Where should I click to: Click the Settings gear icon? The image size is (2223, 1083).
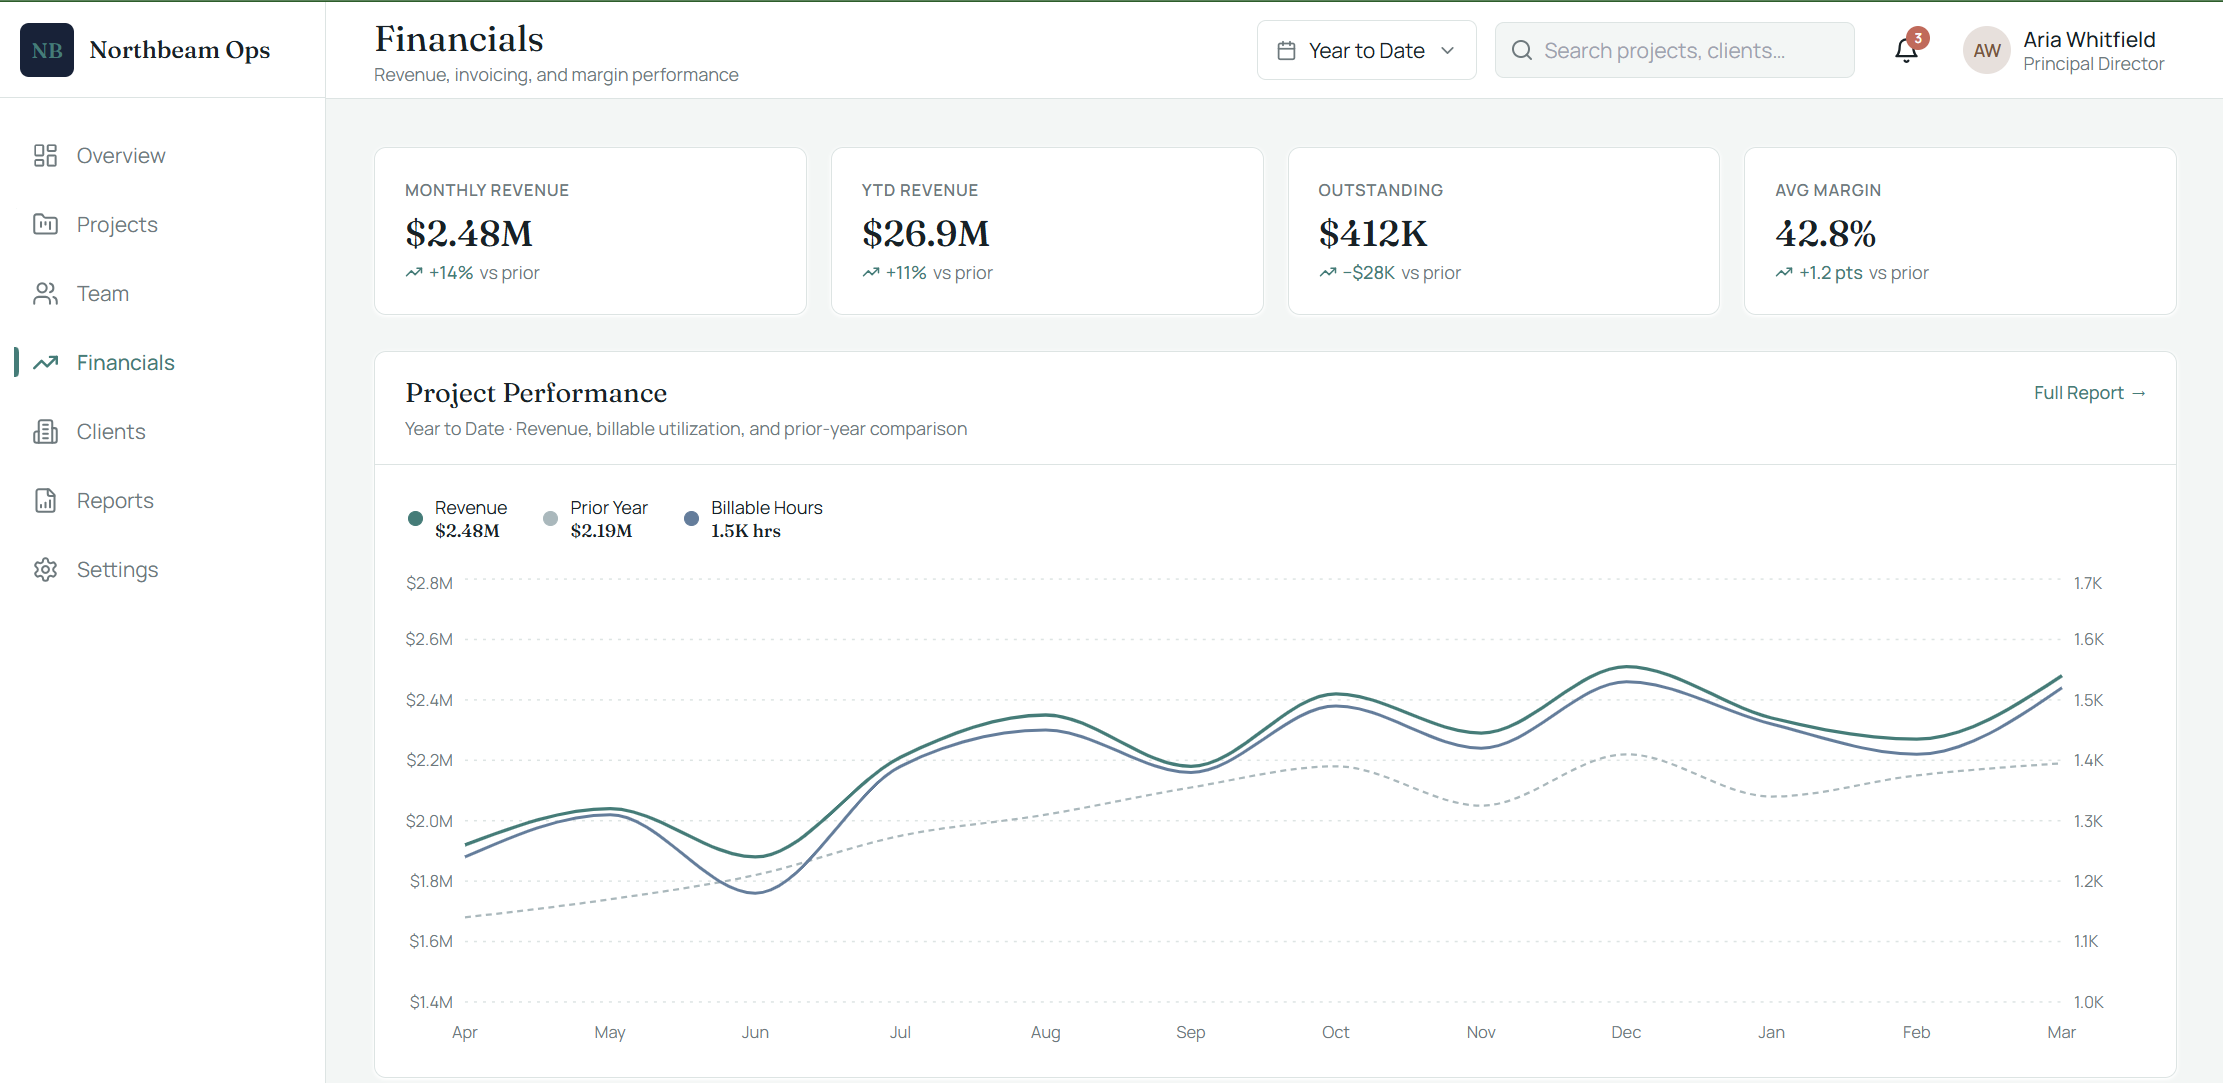click(45, 569)
